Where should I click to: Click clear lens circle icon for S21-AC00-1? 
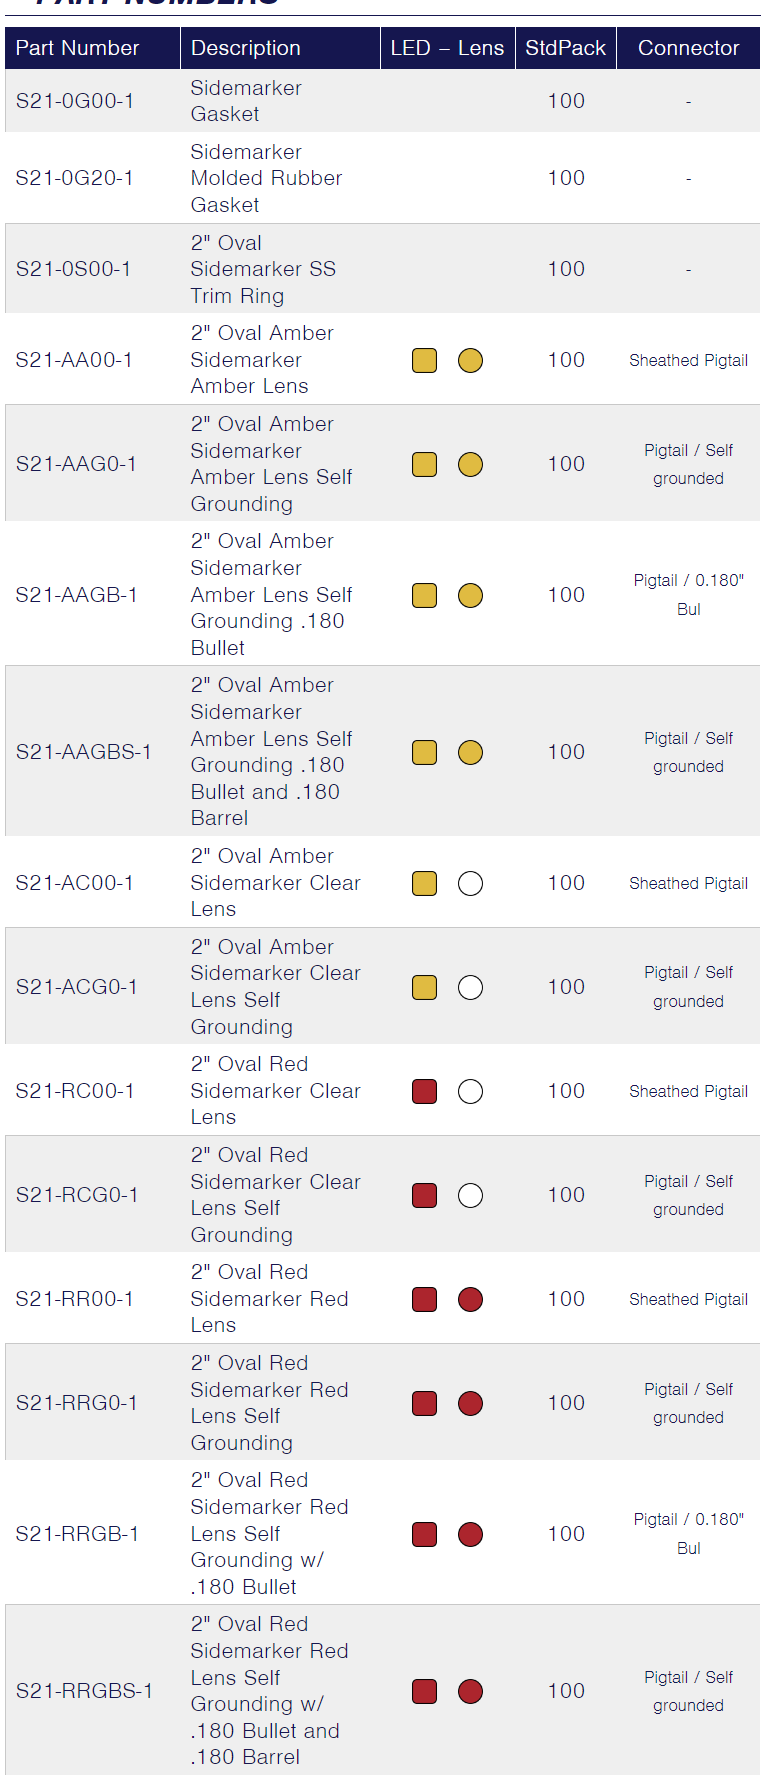point(470,883)
